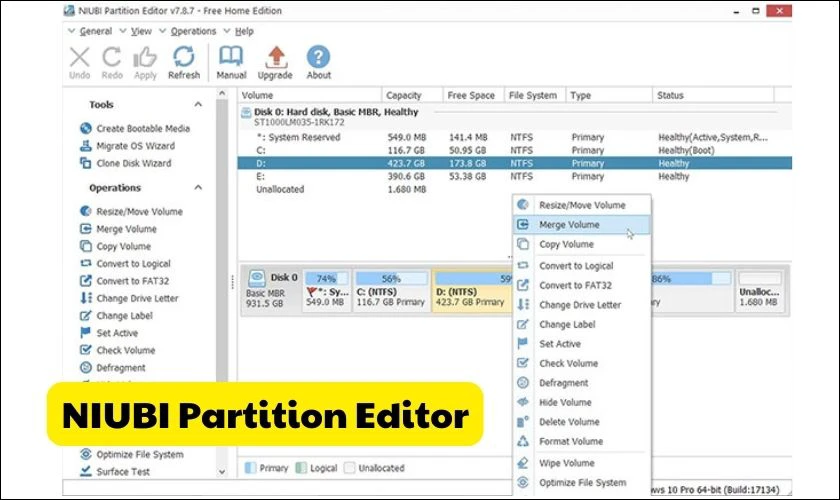Choose Merge Volume in the context menu
Image resolution: width=840 pixels, height=500 pixels.
coord(582,225)
